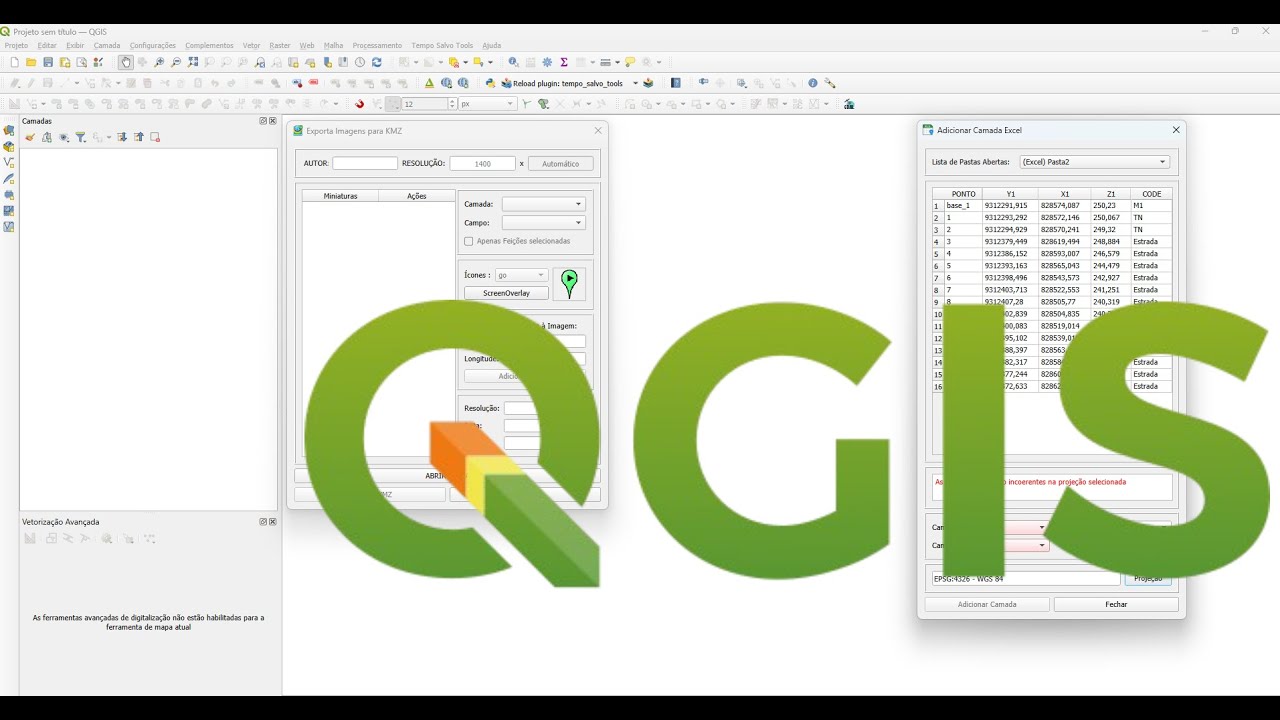1280x720 pixels.
Task: Click the Zoom Full extent icon
Action: pyautogui.click(x=193, y=62)
